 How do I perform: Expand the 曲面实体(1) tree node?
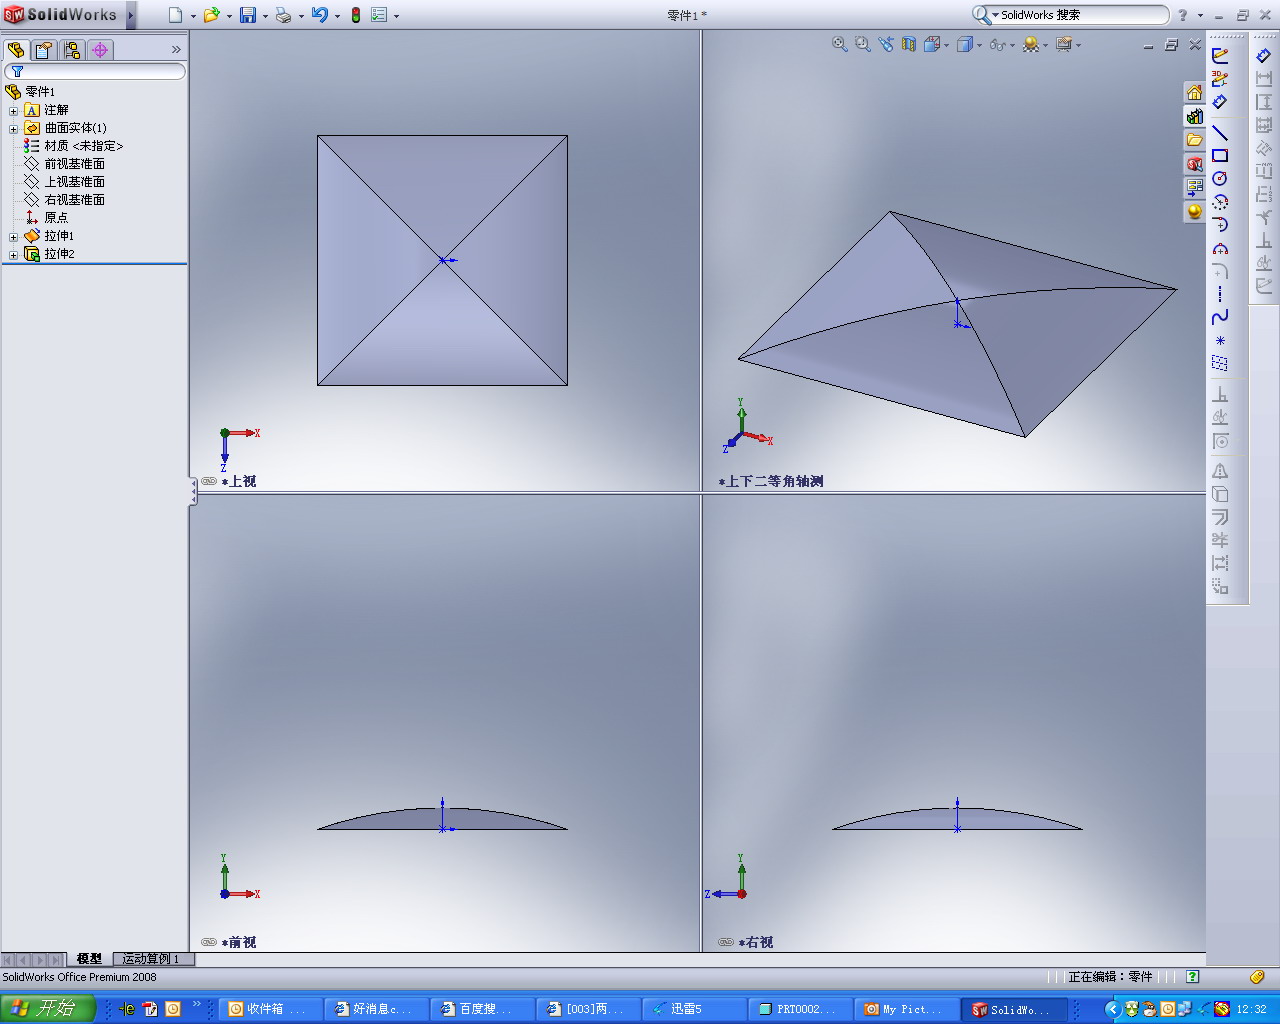13,128
